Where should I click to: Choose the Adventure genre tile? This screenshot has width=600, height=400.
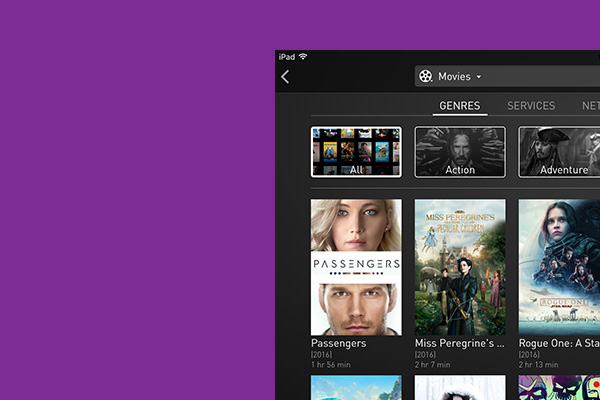559,152
